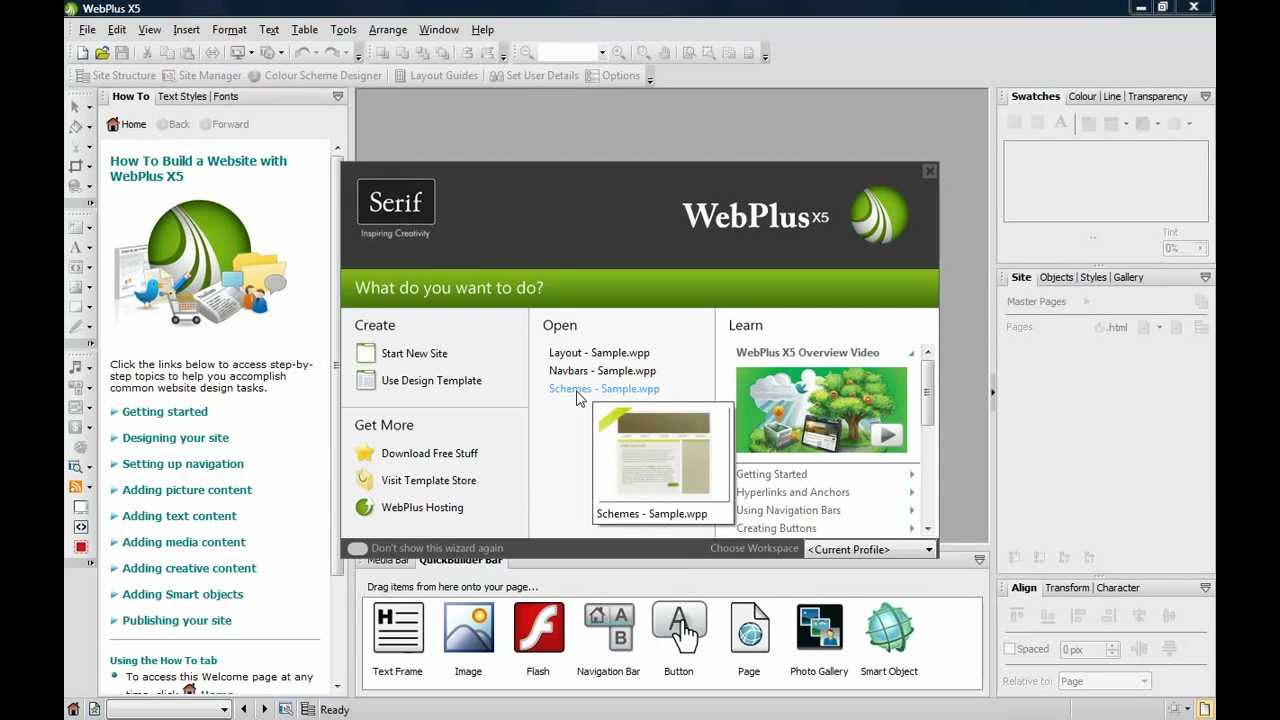Switch to the Transparency tab
Screen dimensions: 1280x720
1157,97
